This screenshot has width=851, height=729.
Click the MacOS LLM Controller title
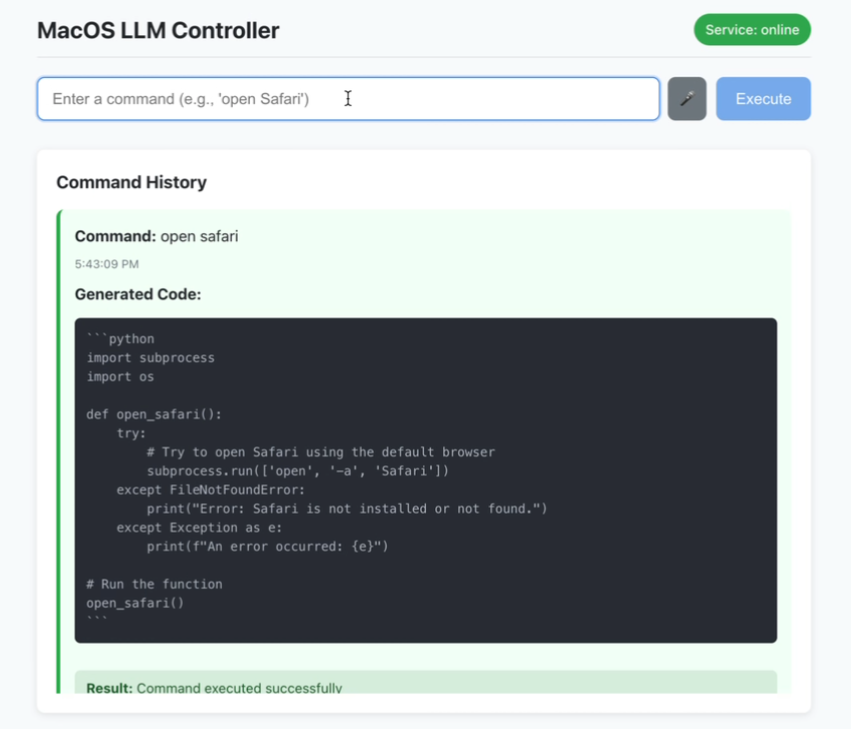pyautogui.click(x=158, y=30)
